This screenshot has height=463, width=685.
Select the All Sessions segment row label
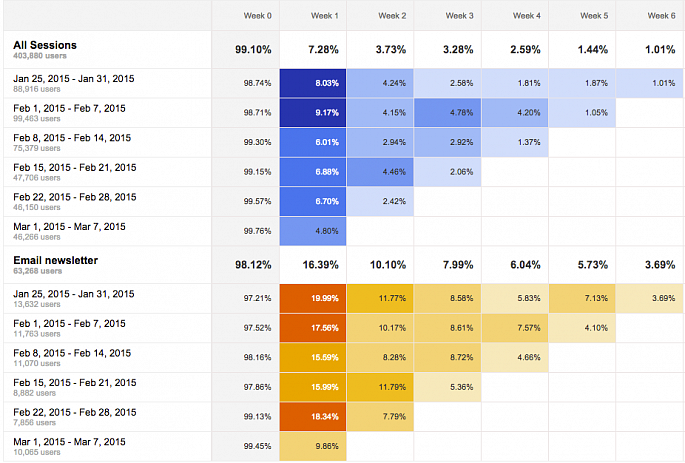point(46,45)
